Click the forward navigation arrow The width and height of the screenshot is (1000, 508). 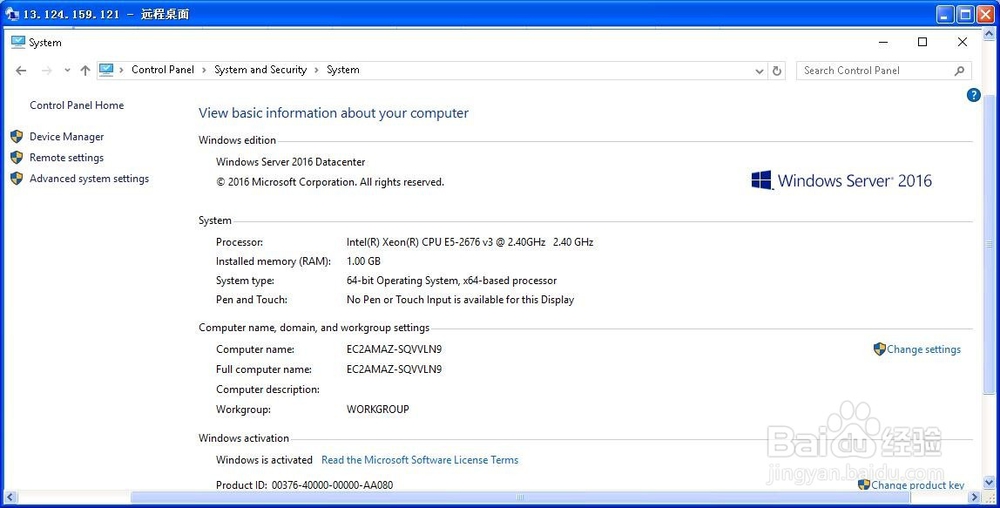pos(46,71)
